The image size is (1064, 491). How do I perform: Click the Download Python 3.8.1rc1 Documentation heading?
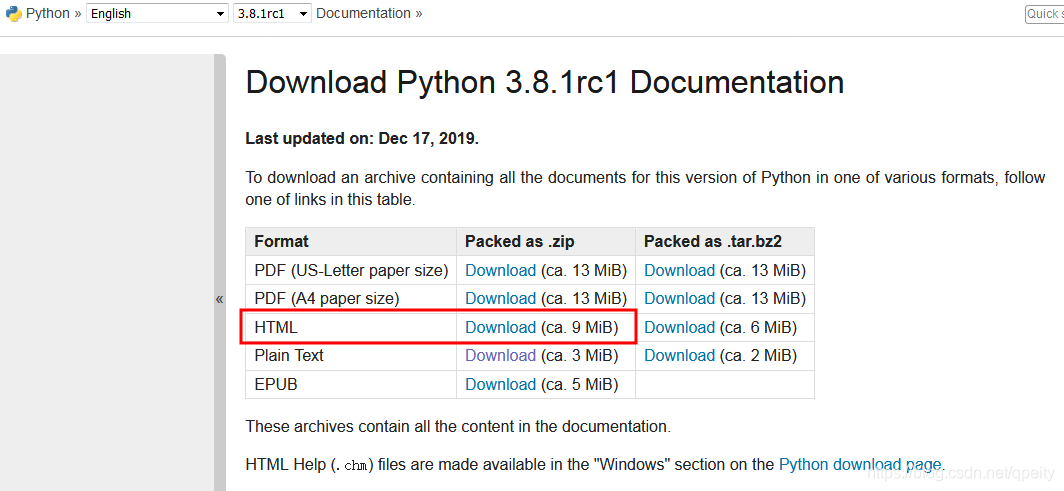coord(545,83)
